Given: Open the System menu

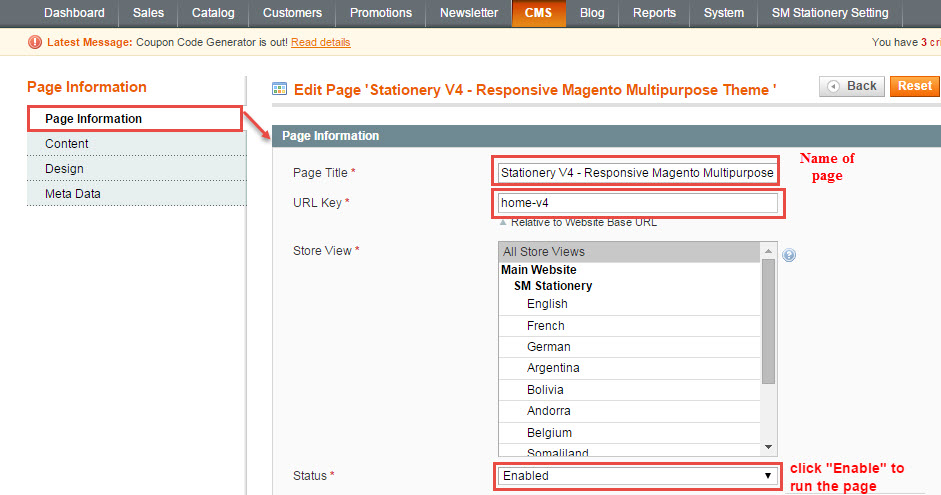Looking at the screenshot, I should (x=724, y=13).
